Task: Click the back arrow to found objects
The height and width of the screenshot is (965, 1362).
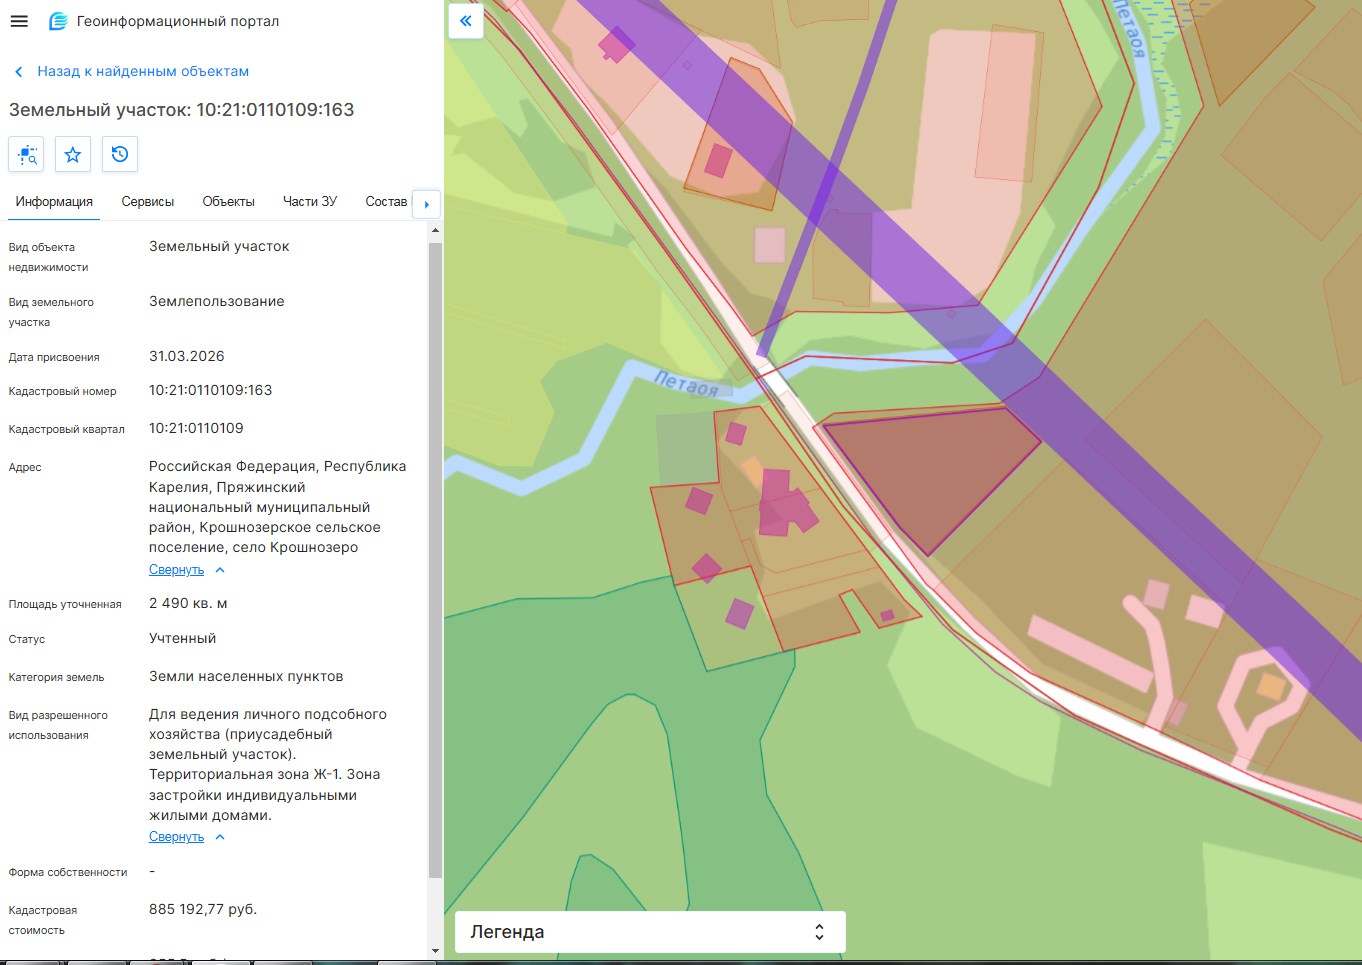Action: [x=19, y=72]
